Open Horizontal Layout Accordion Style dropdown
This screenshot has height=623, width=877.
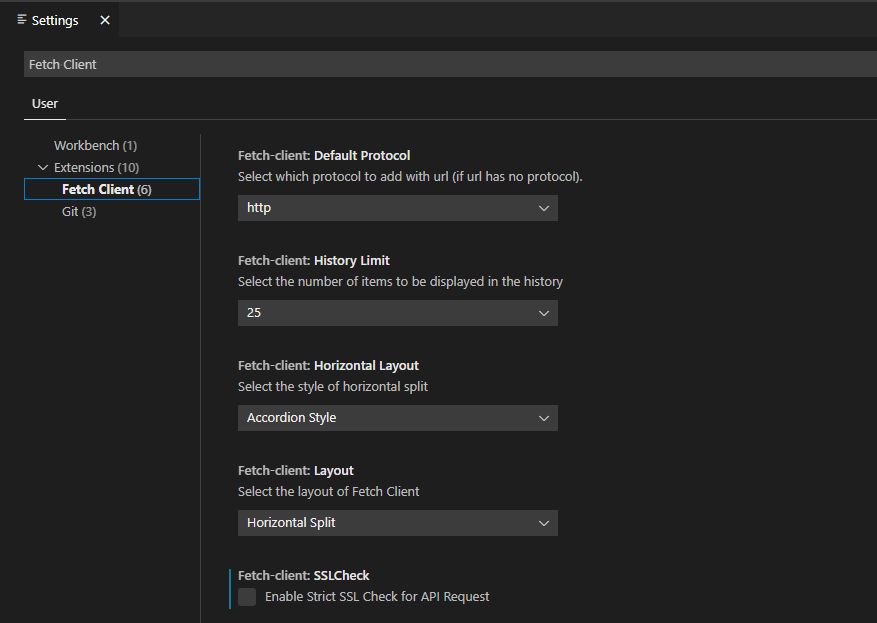point(398,418)
